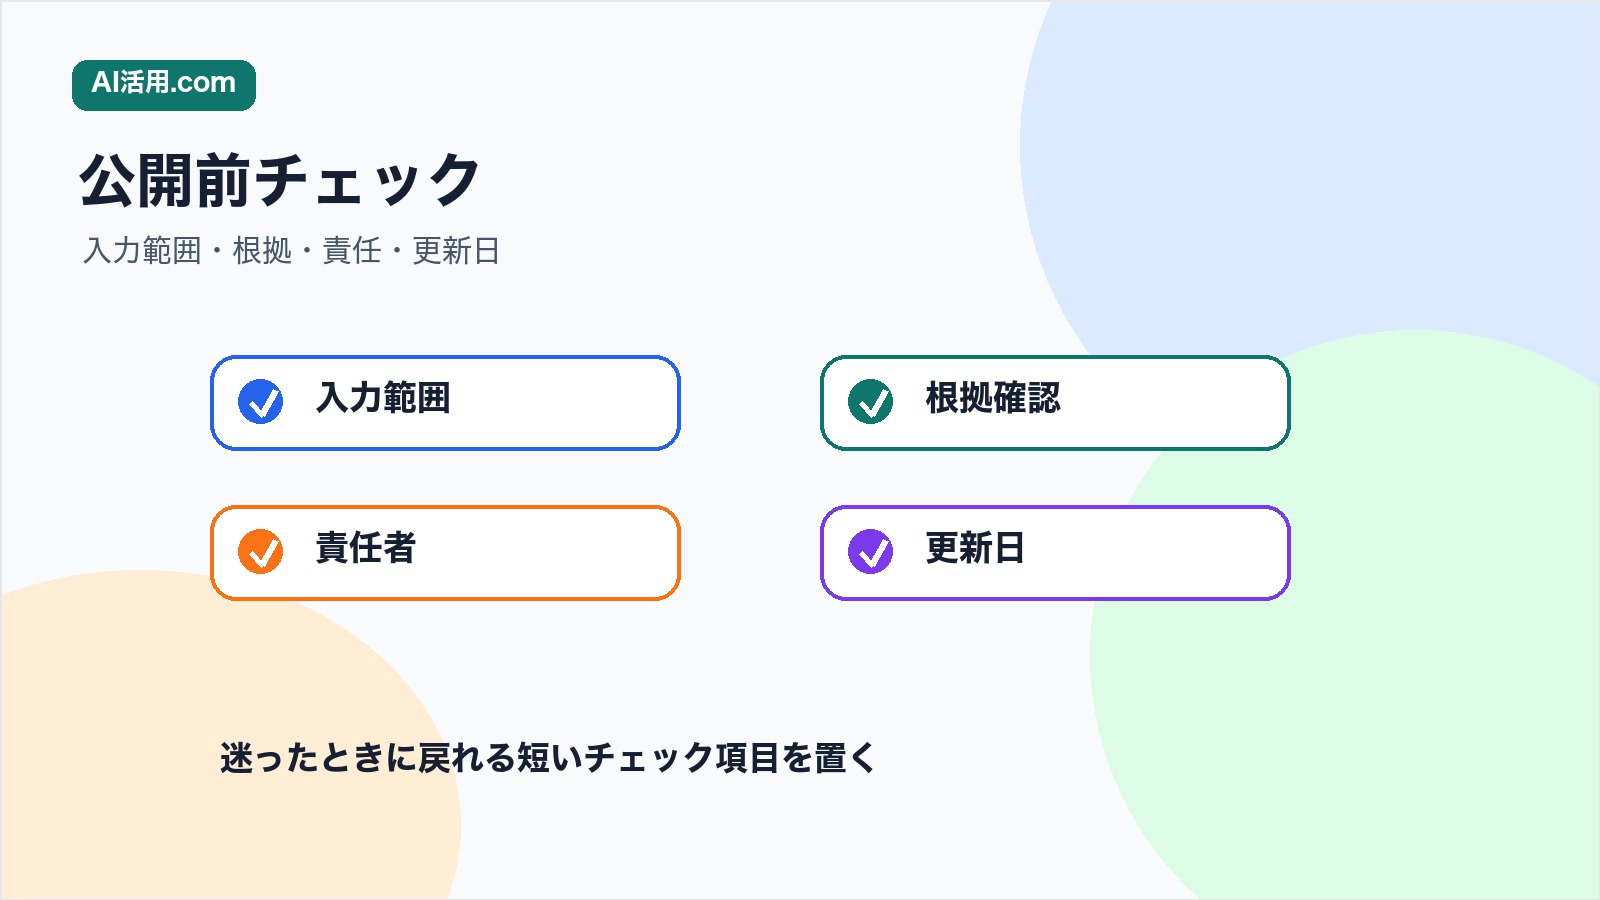Select the 根拠確認 card
The width and height of the screenshot is (1600, 900).
[x=1055, y=403]
